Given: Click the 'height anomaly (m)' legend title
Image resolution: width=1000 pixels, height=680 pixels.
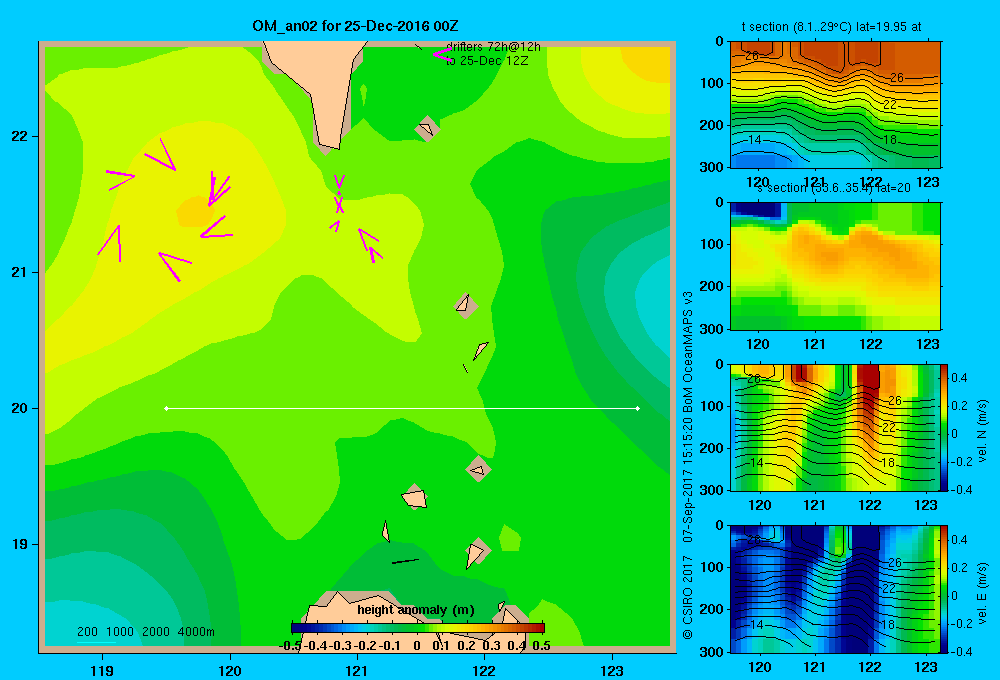Looking at the screenshot, I should point(416,610).
